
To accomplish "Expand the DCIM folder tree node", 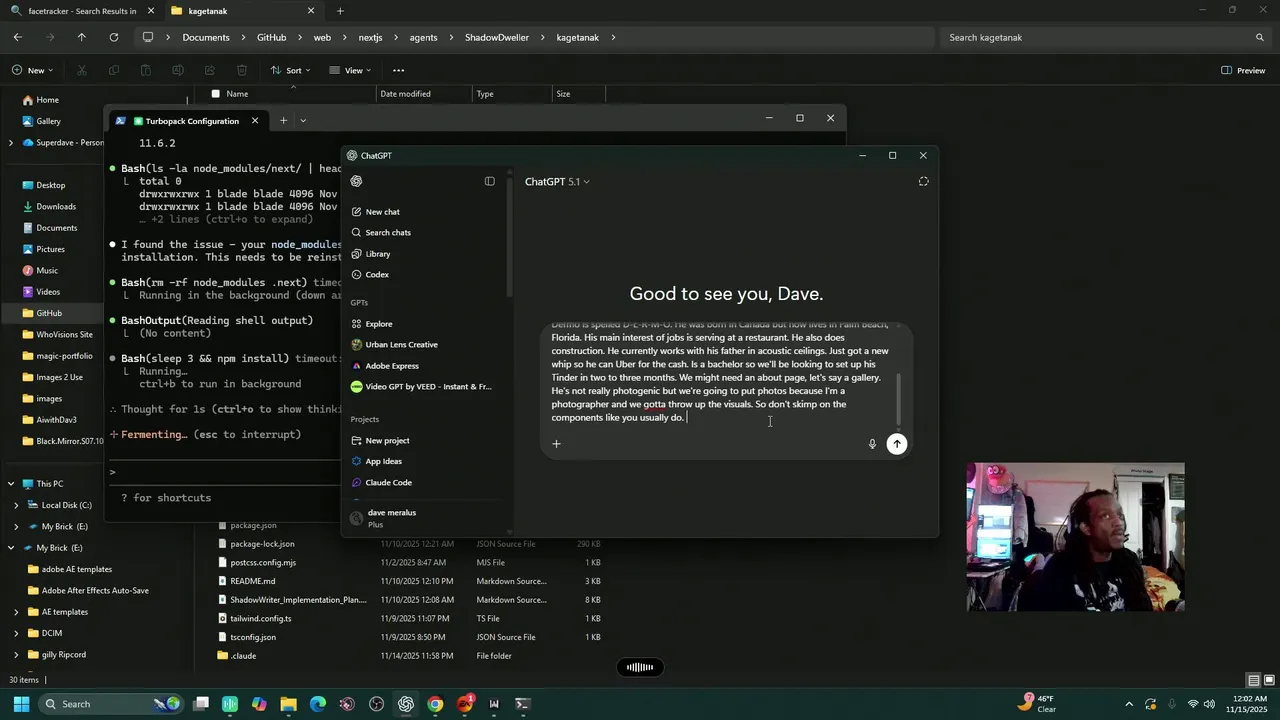I will 16,634.
